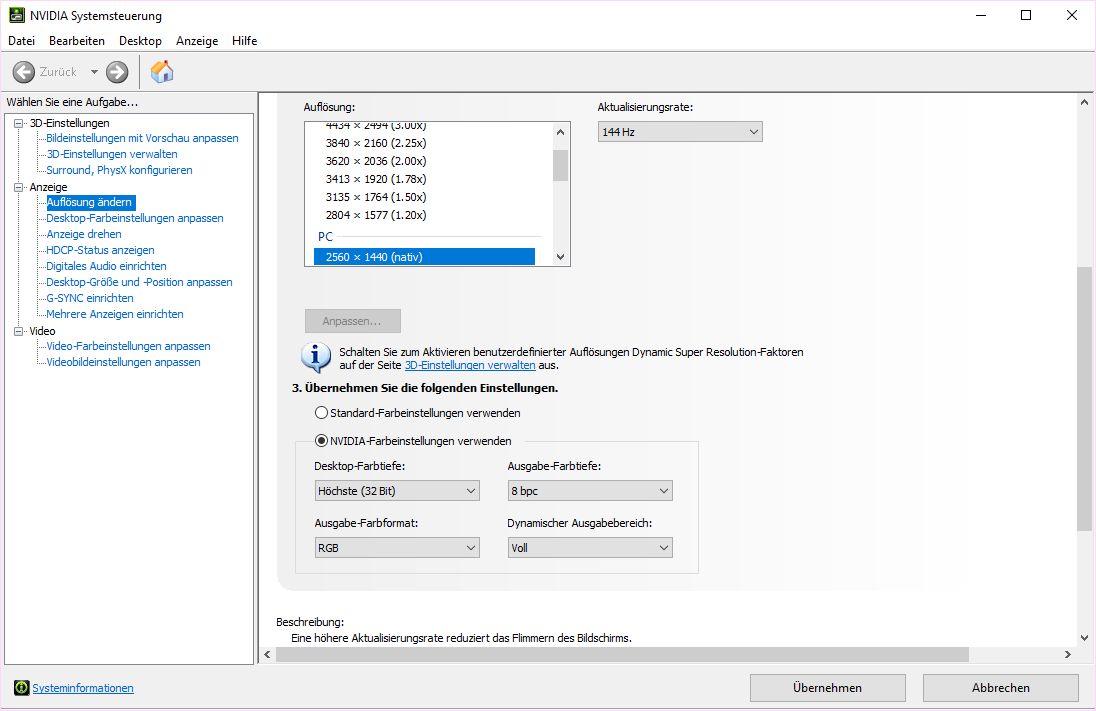The image size is (1096, 711).
Task: Click the blue info bubble icon
Action: click(x=315, y=357)
